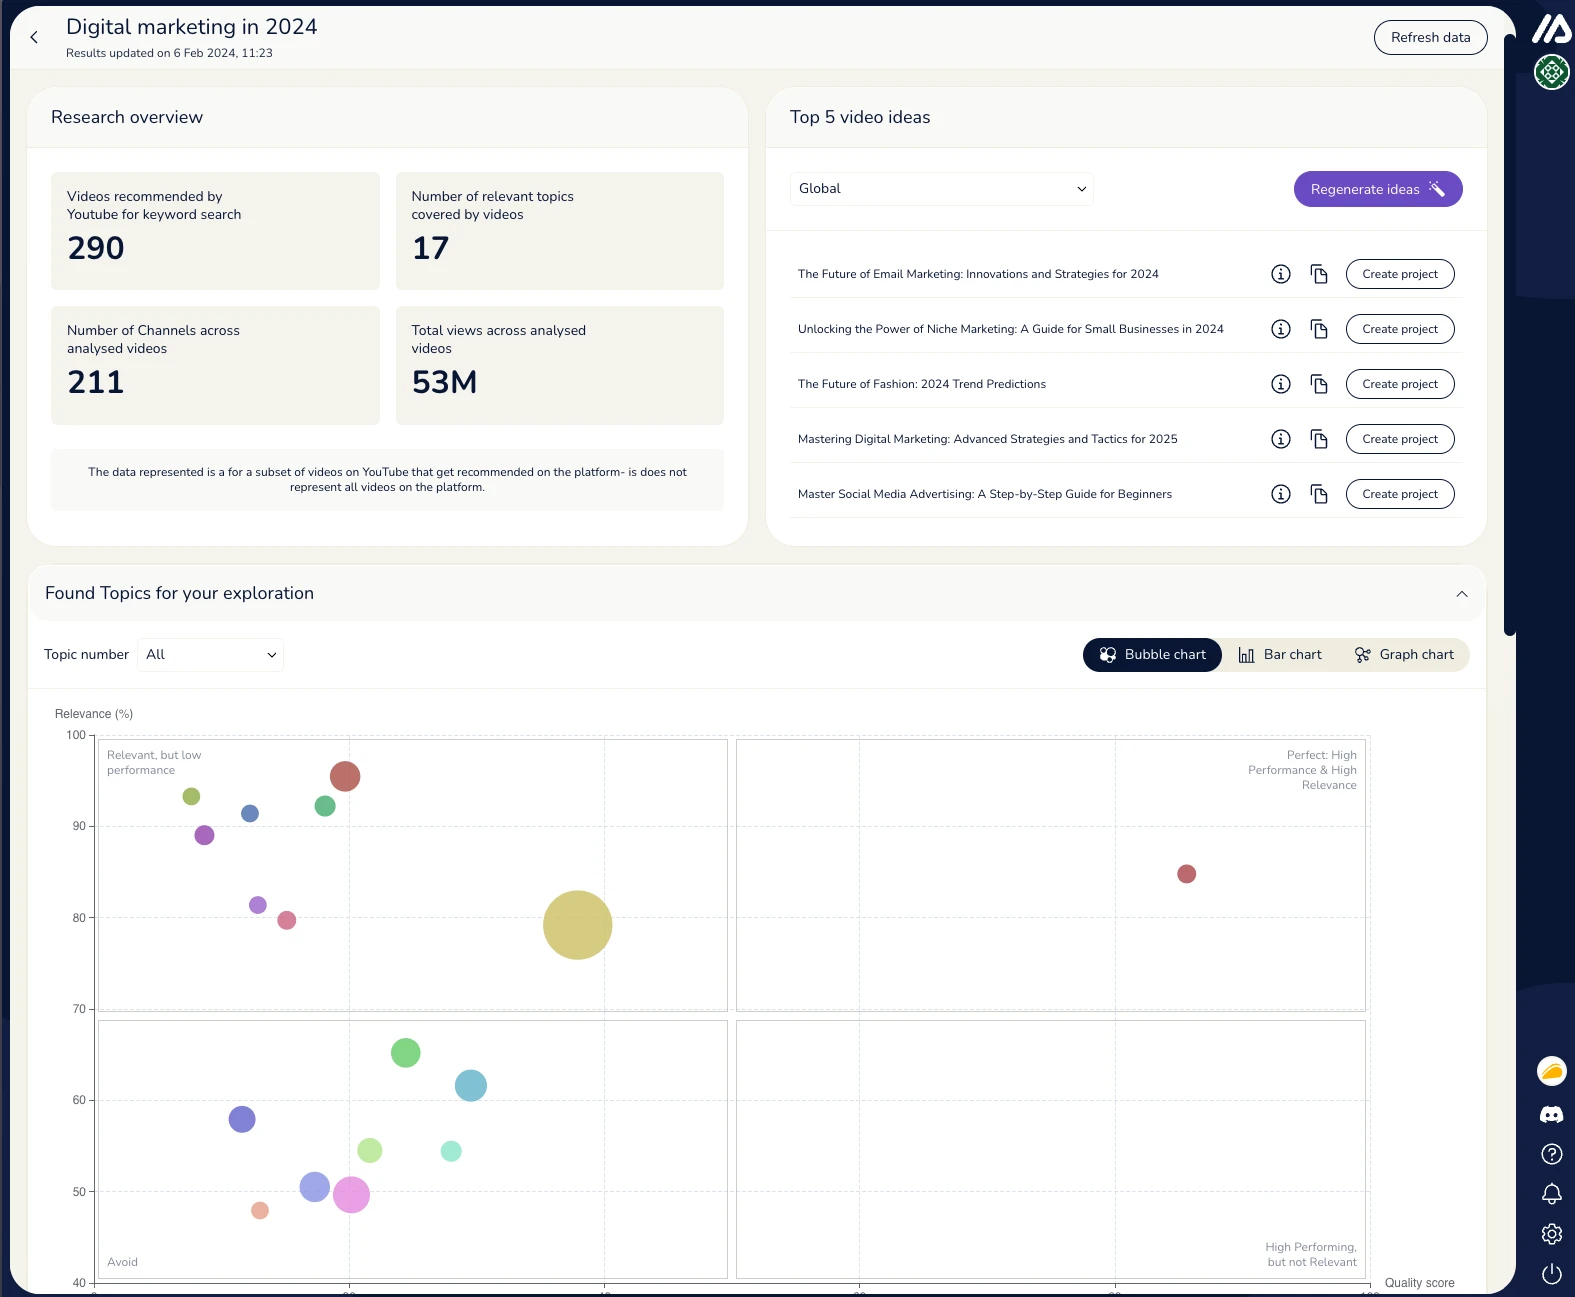
Task: Switch to Bar chart view
Action: click(x=1280, y=655)
